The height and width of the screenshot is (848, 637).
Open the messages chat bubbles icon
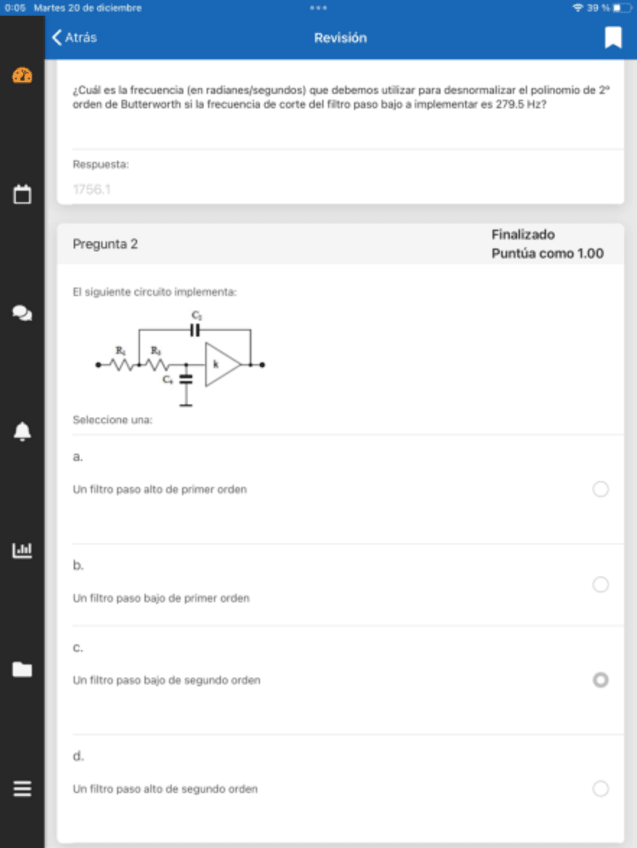[22, 313]
